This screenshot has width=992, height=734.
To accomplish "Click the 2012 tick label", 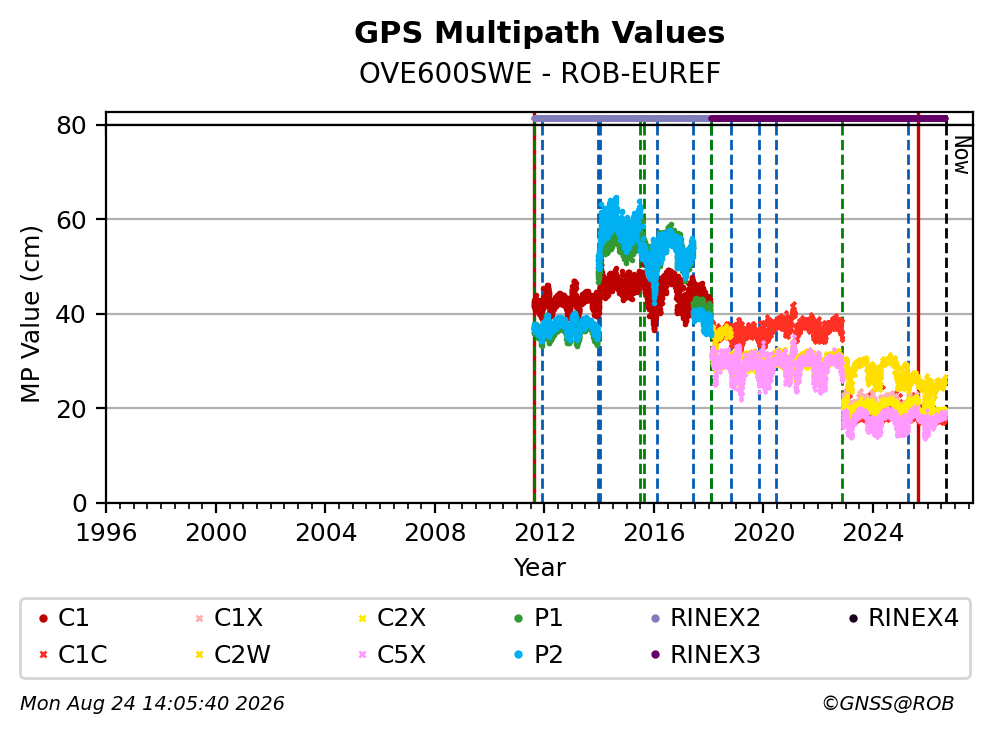I will 545,533.
